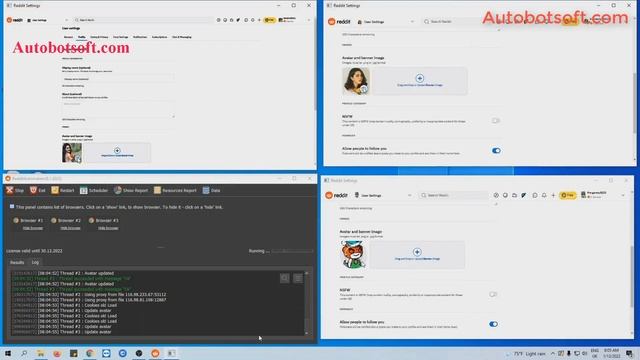Click Hide browser link under Browser #2
640x360 pixels.
(70, 228)
